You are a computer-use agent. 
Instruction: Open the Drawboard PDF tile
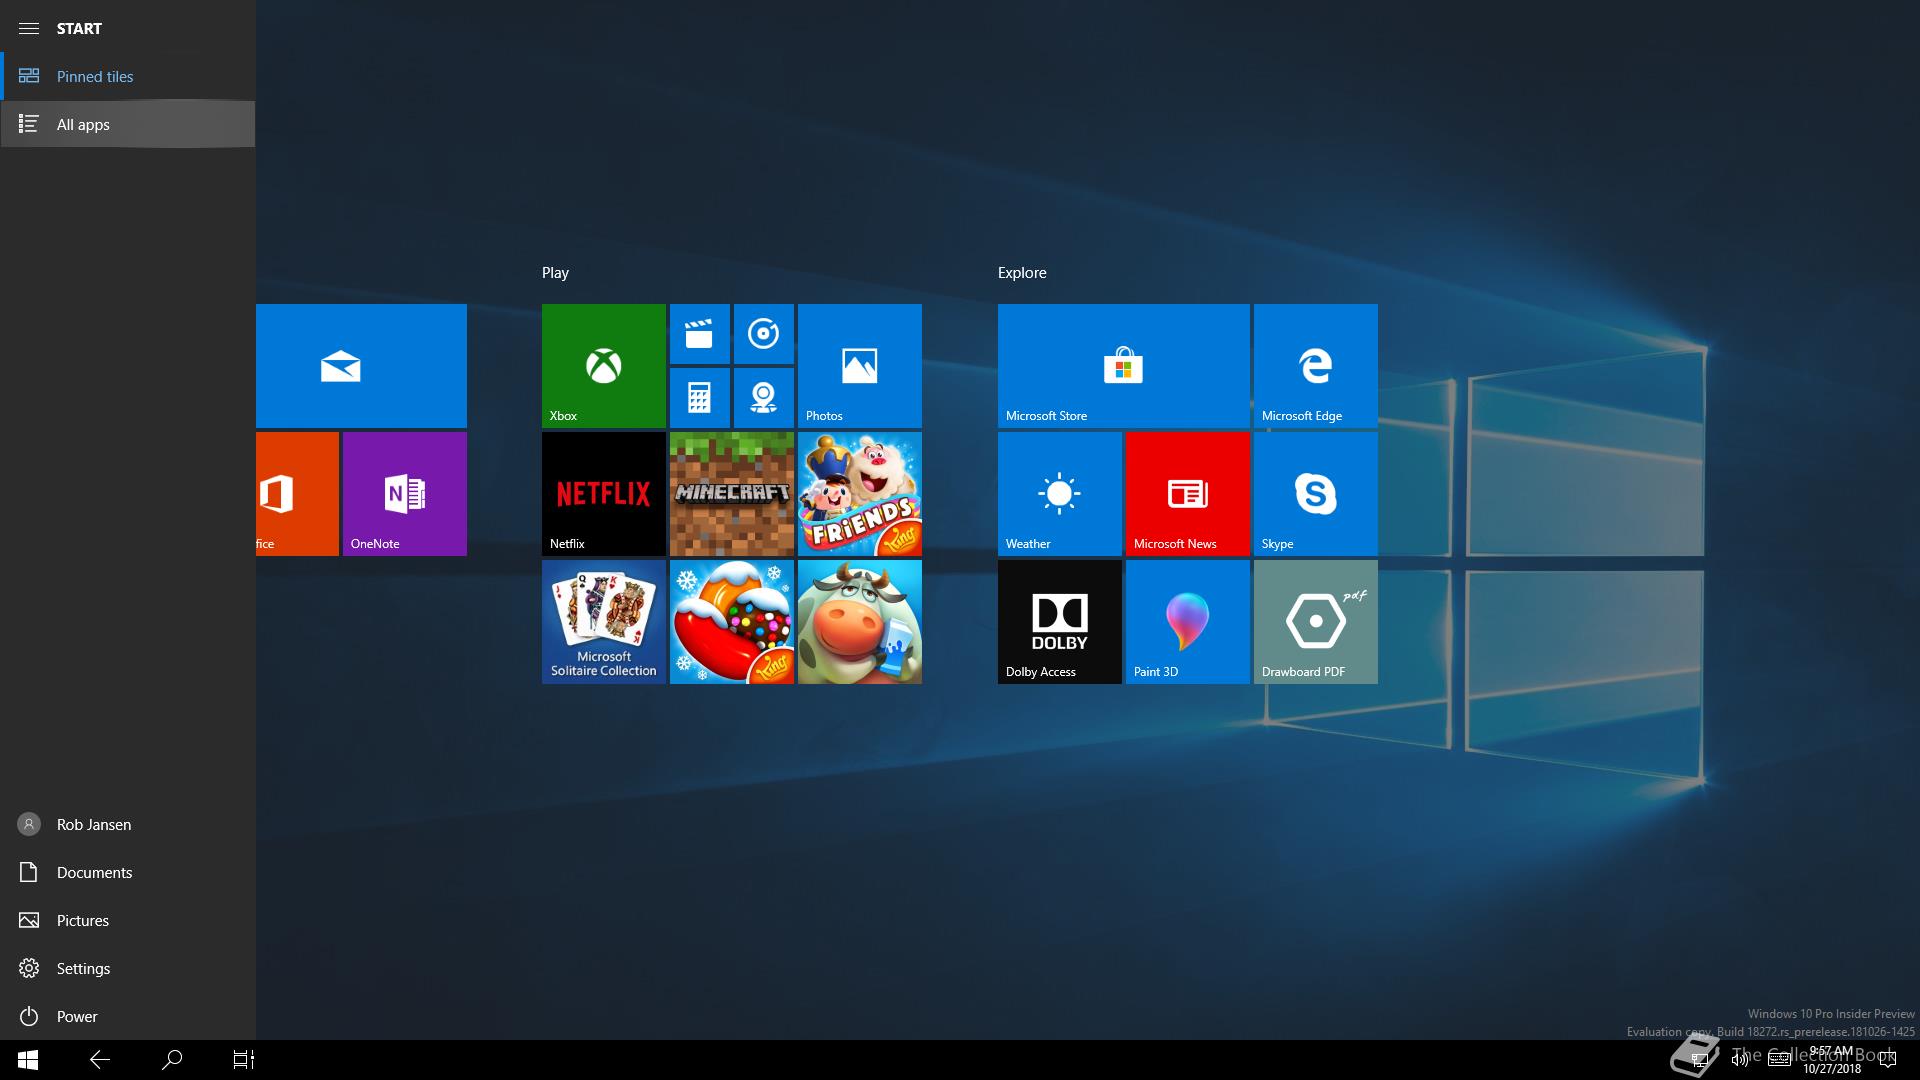click(1316, 622)
